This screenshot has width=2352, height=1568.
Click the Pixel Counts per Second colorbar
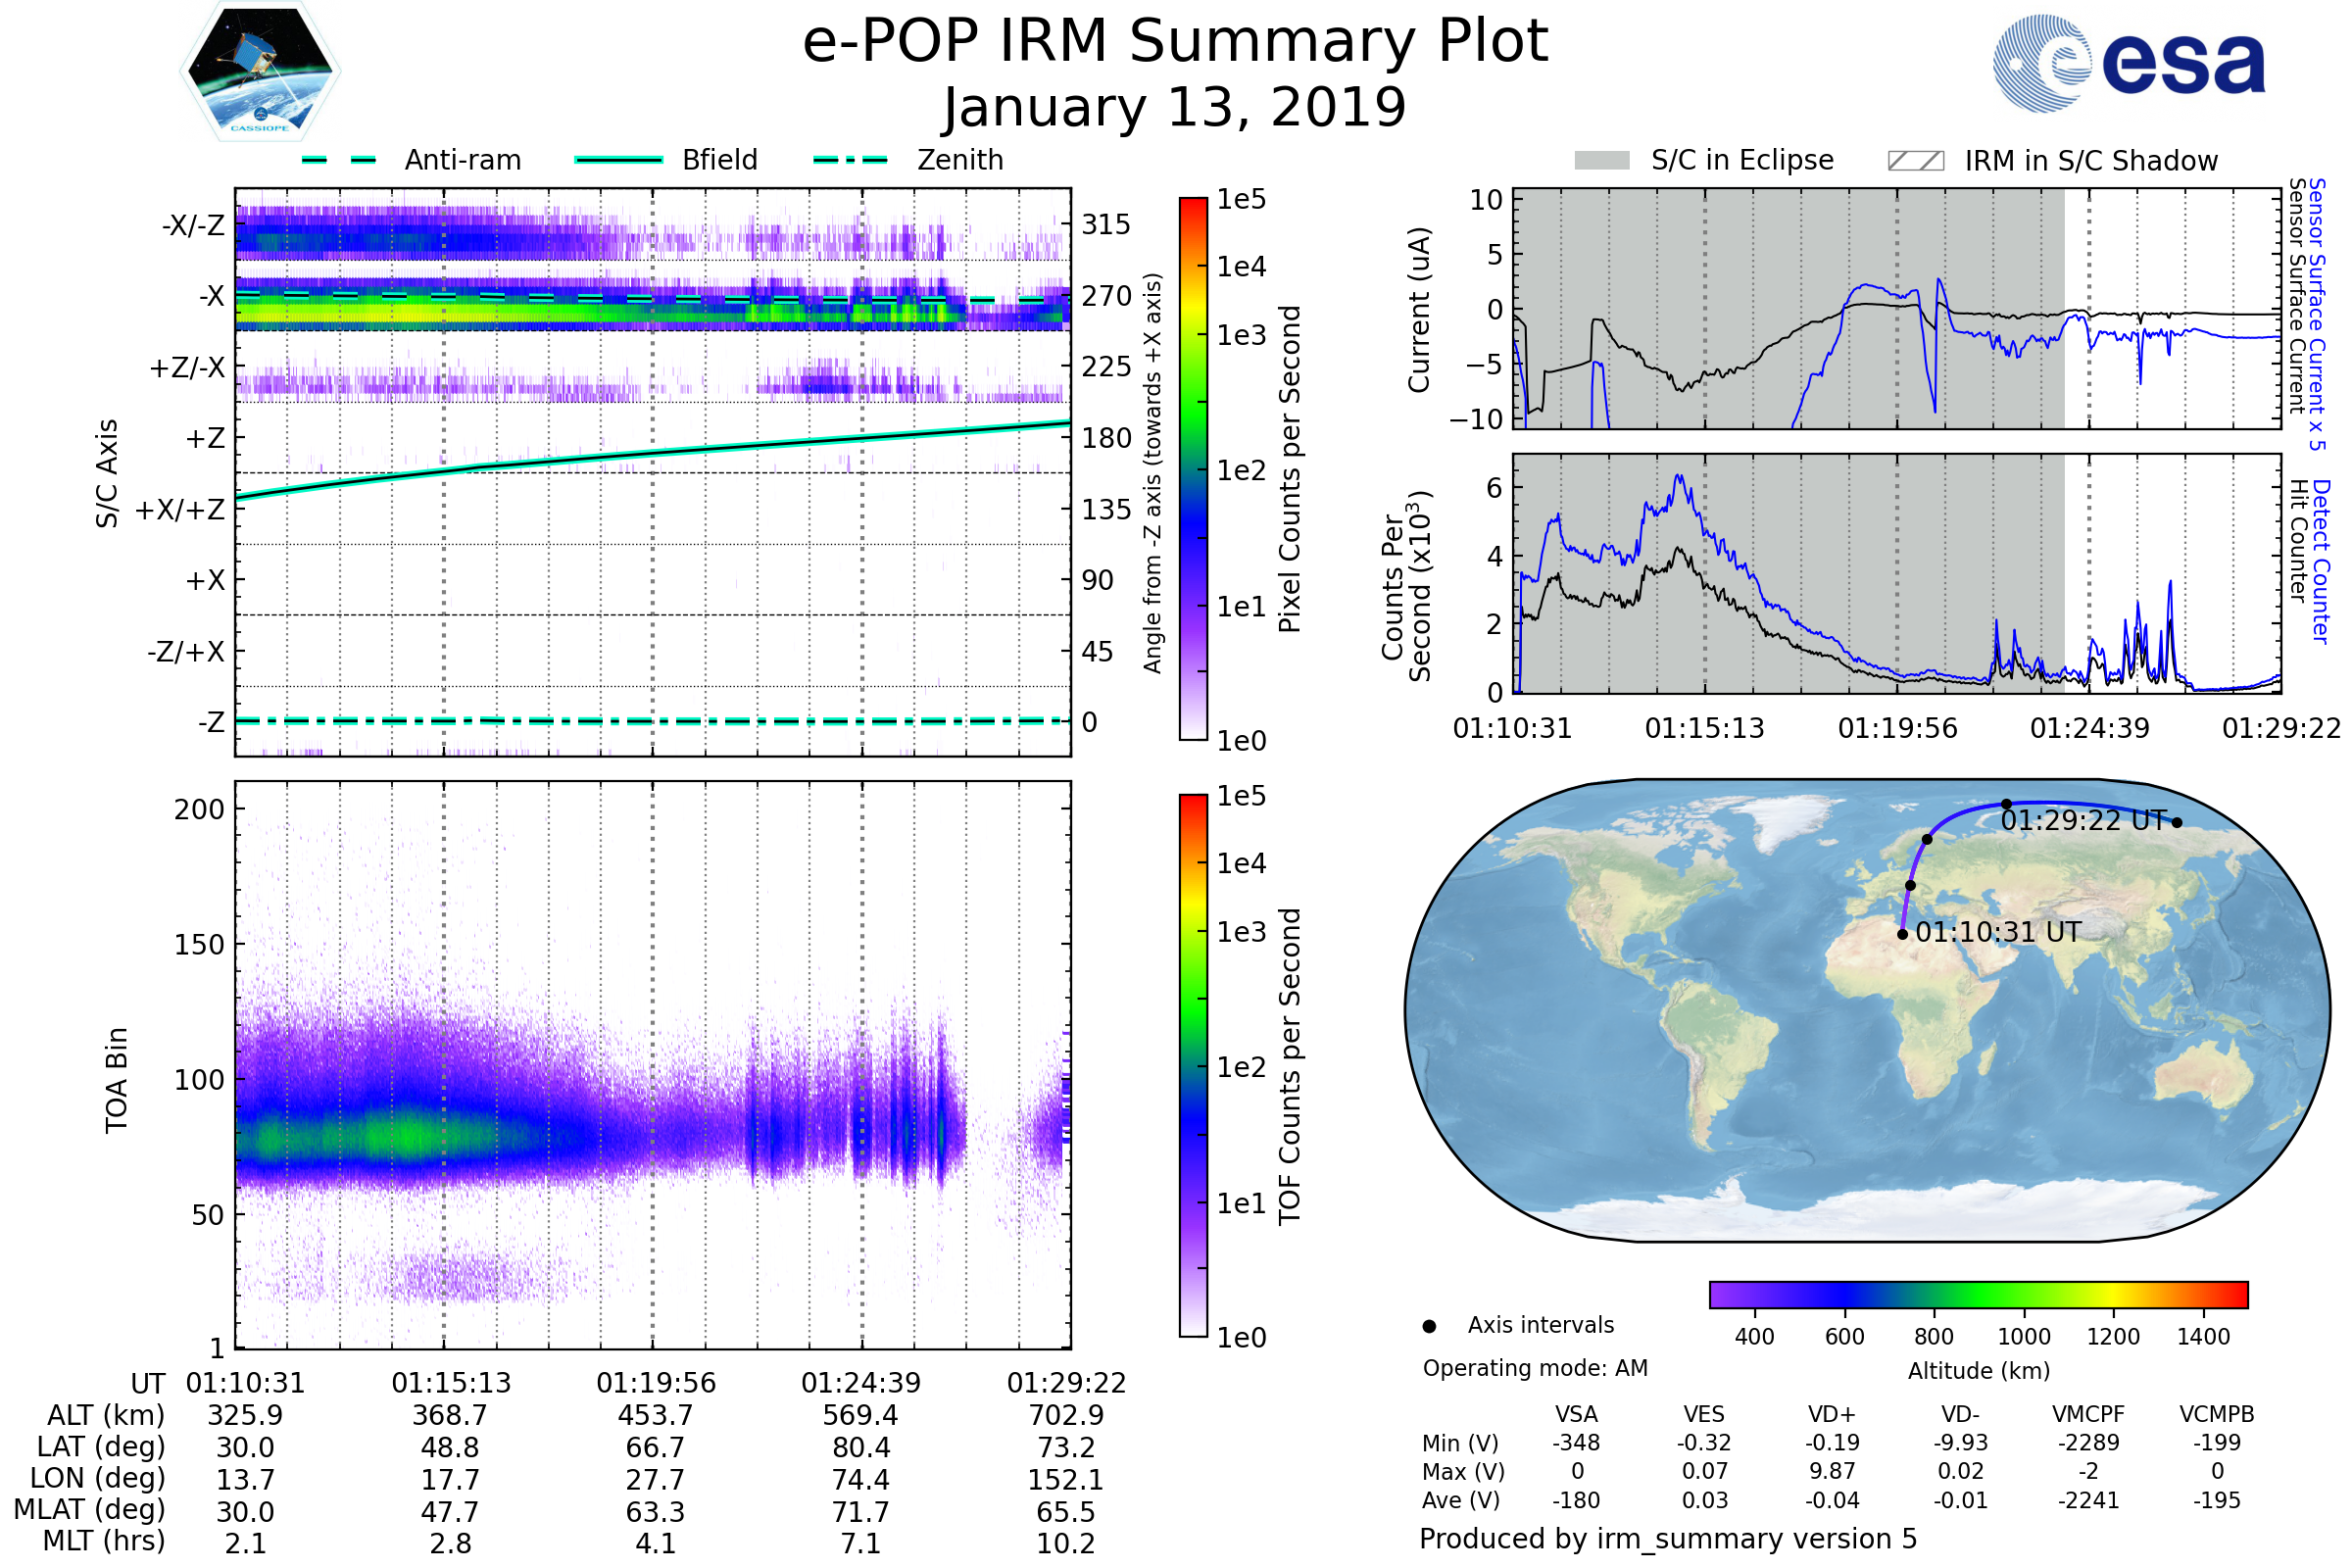[x=1193, y=468]
